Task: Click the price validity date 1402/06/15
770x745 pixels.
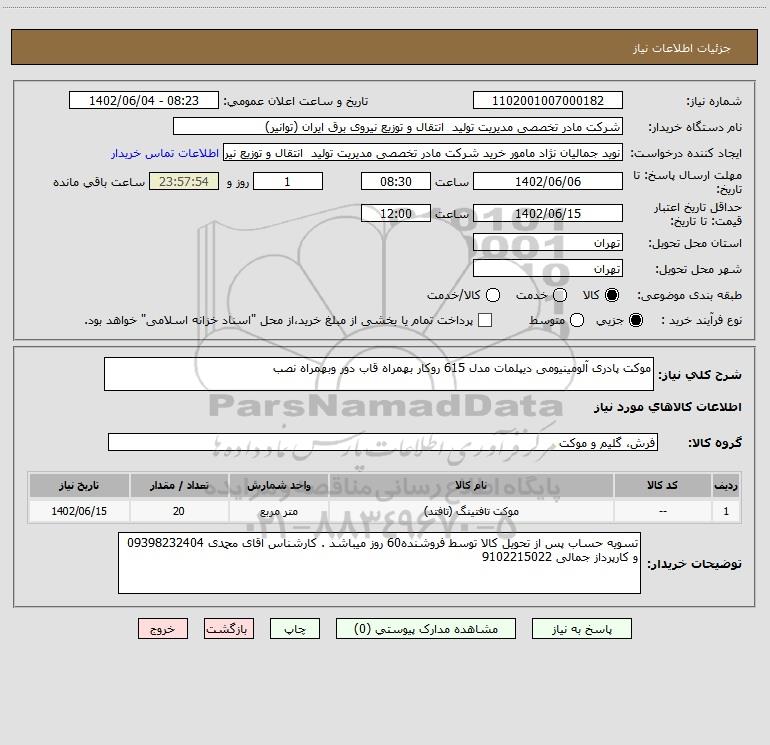Action: [x=548, y=213]
